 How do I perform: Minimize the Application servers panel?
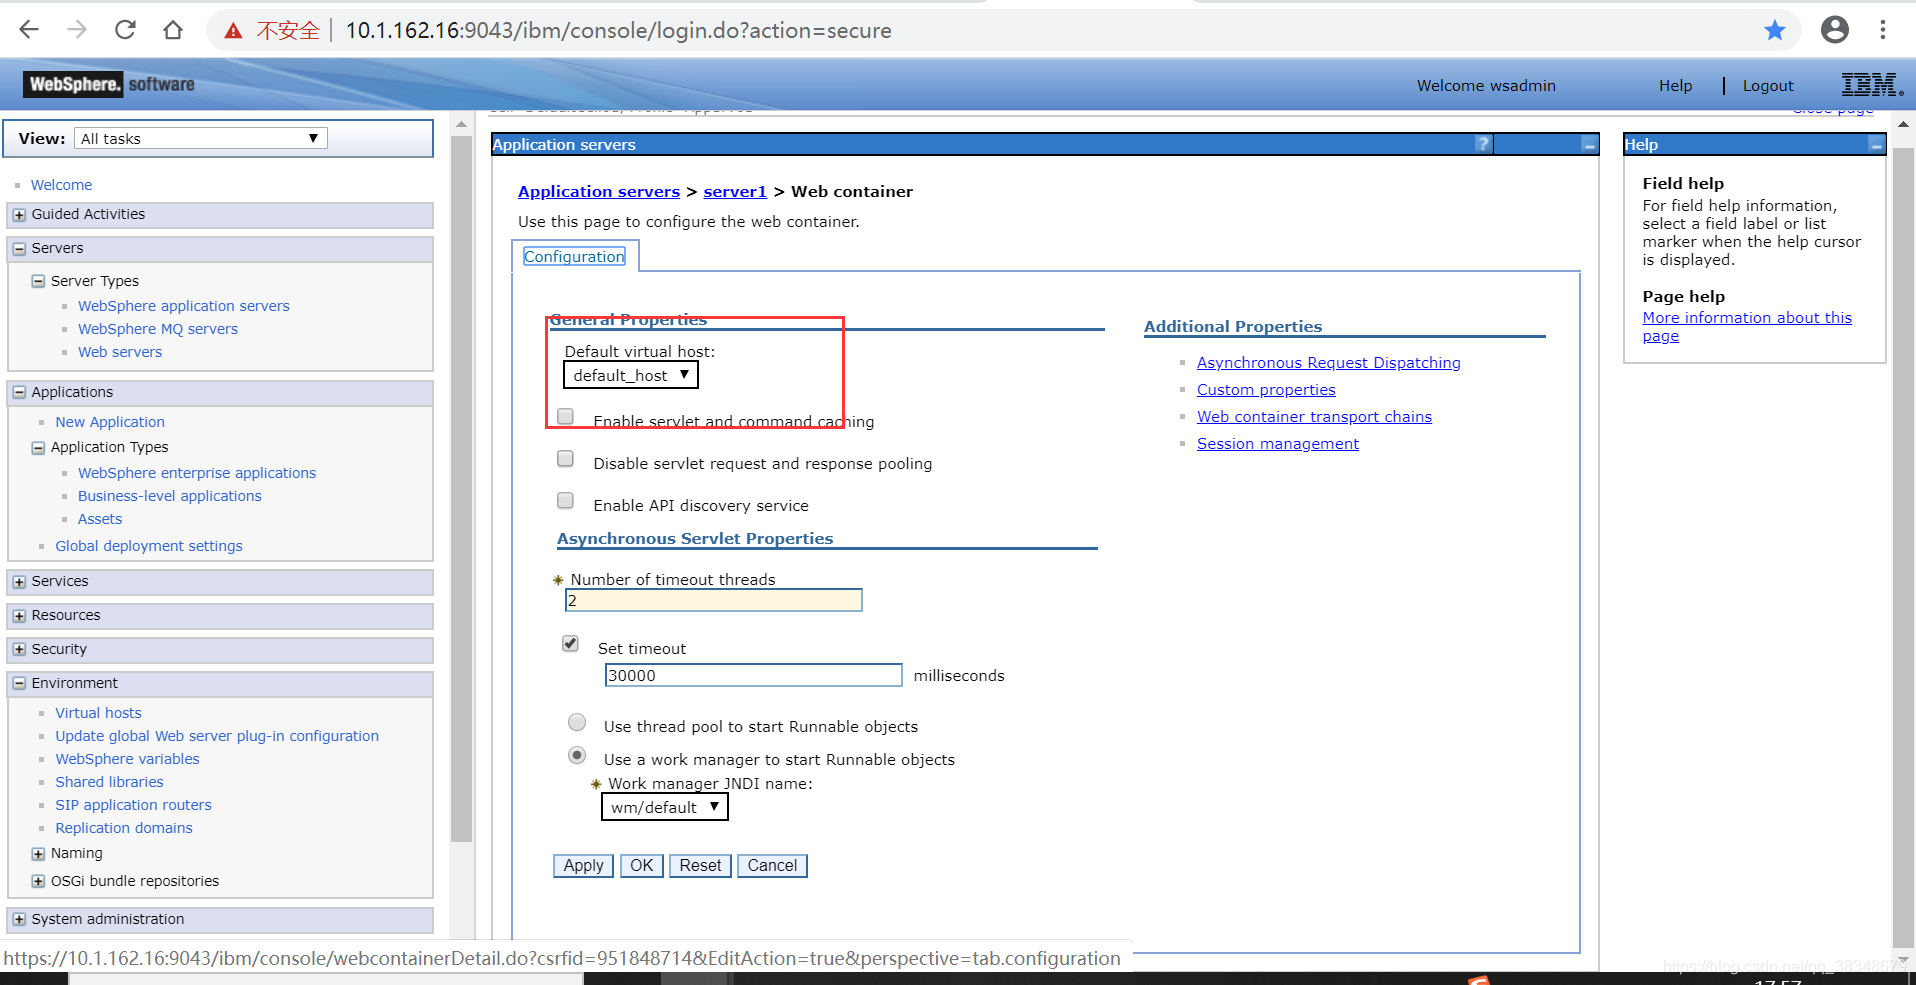[1589, 144]
